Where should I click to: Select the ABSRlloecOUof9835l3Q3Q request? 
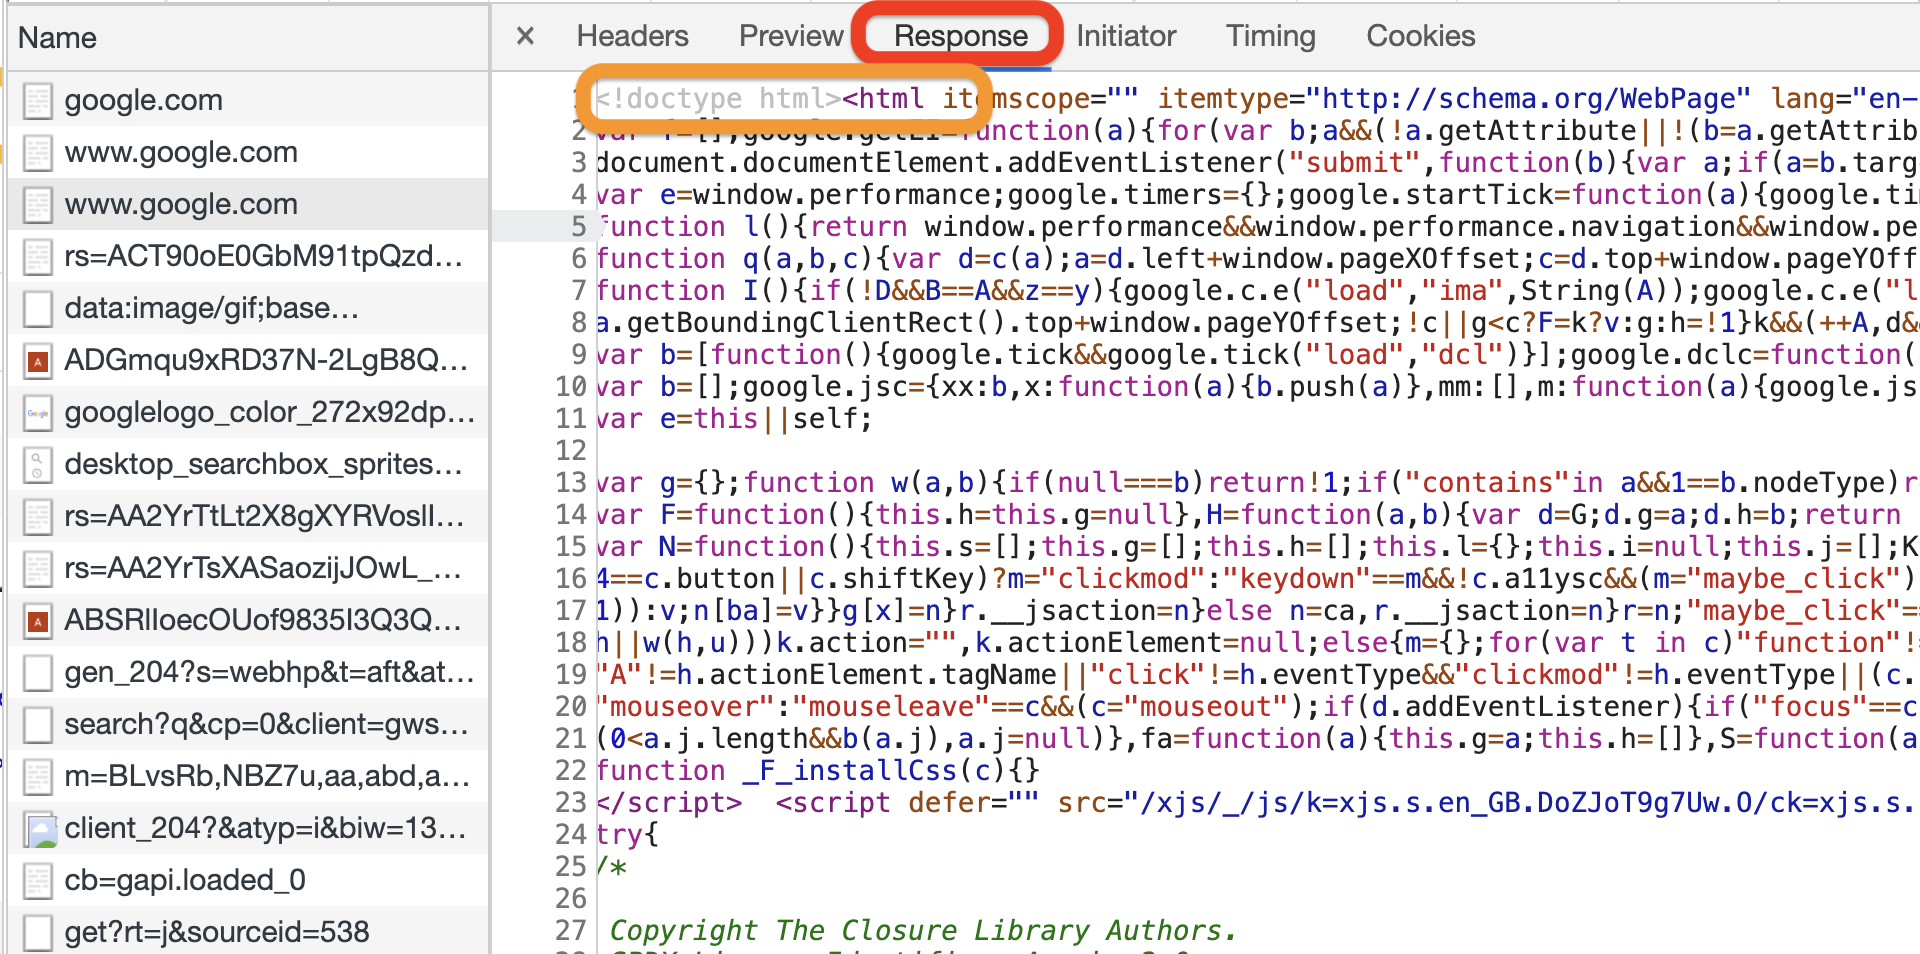pos(248,620)
